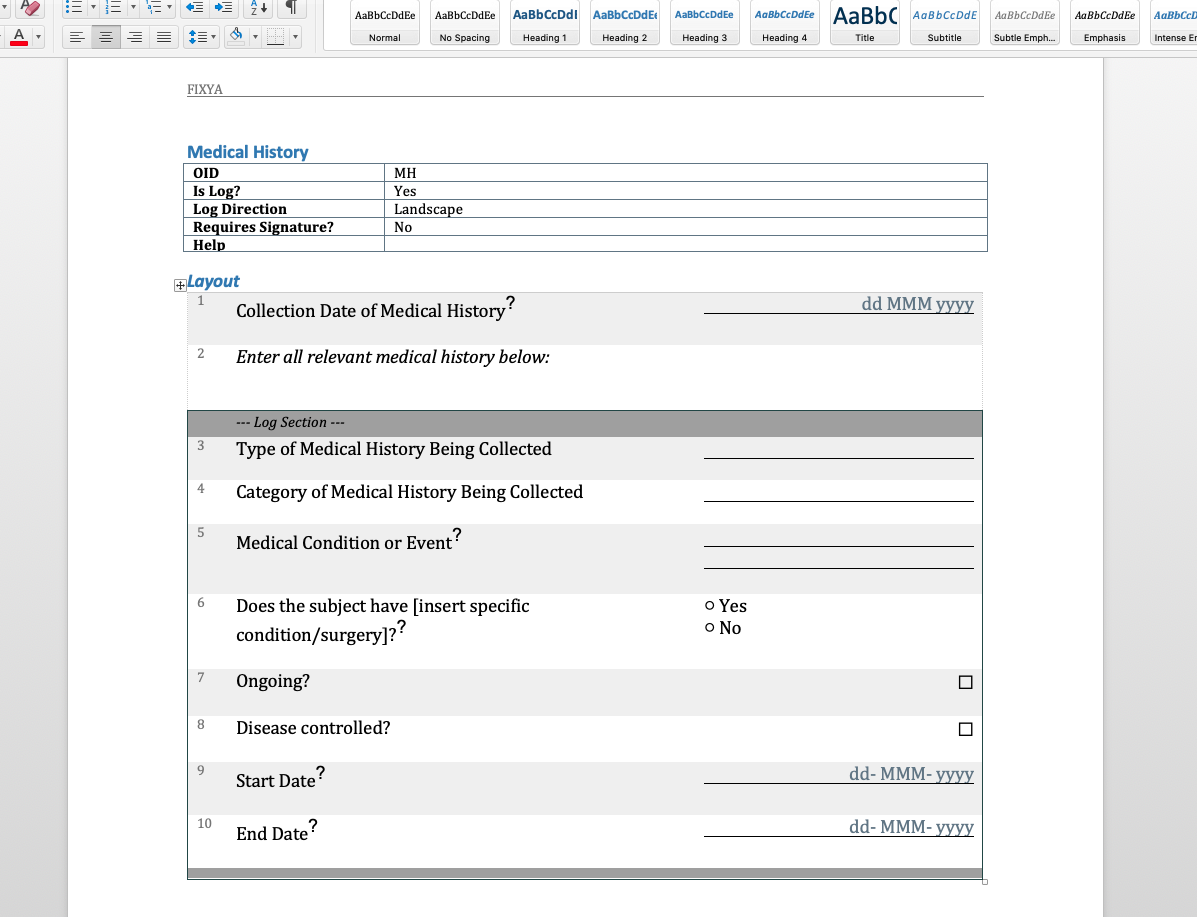The width and height of the screenshot is (1197, 917).
Task: Click the table move handle beside Layout
Action: click(x=180, y=285)
